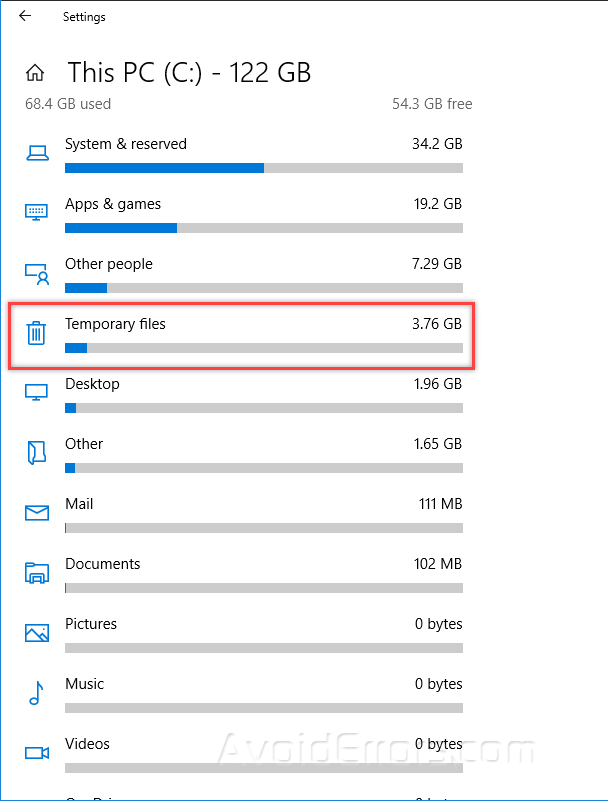This screenshot has height=801, width=608.
Task: Click the Desktop storage usage bar
Action: tap(263, 408)
